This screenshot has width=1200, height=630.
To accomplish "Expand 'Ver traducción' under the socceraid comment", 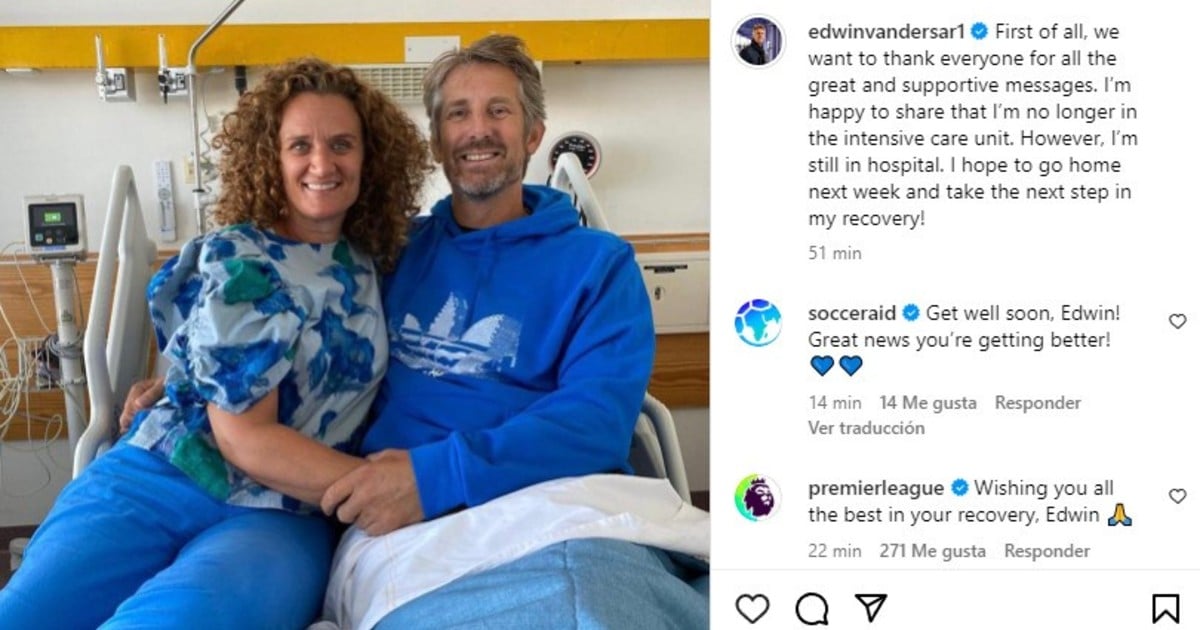I will pyautogui.click(x=866, y=428).
